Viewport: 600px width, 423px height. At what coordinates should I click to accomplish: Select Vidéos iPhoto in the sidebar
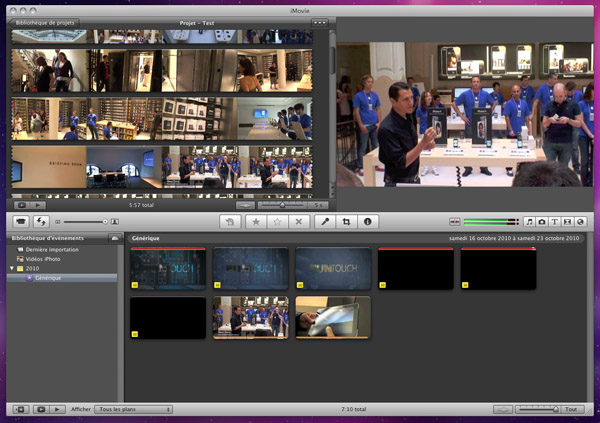43,259
